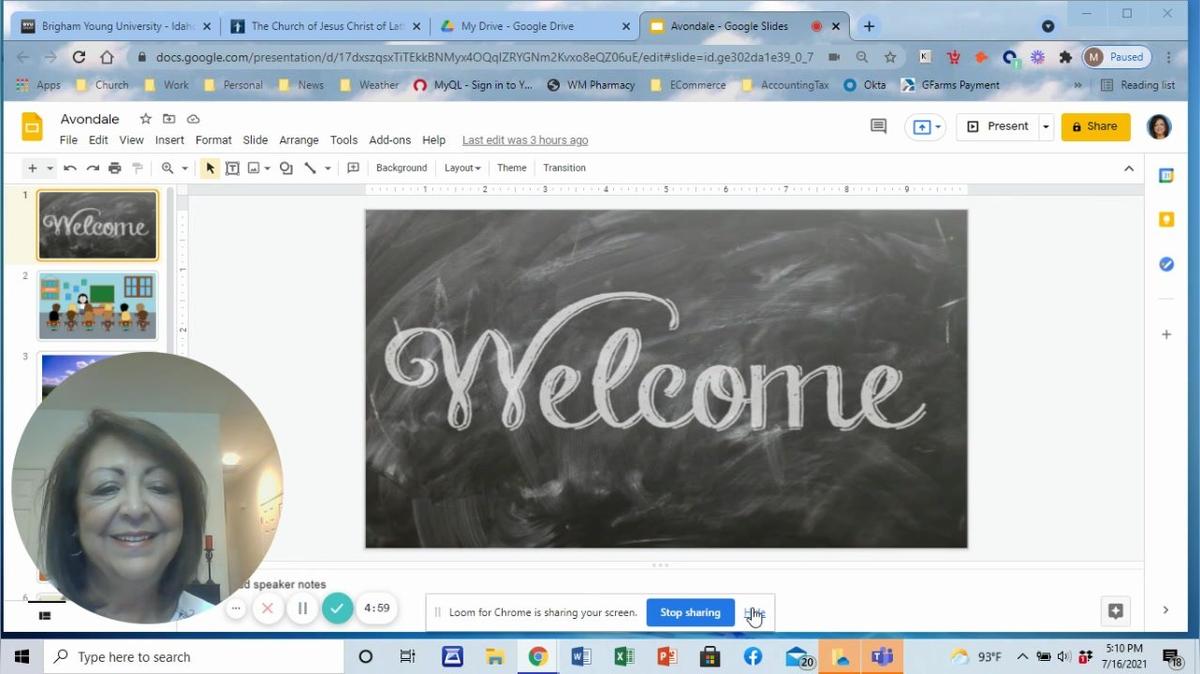The width and height of the screenshot is (1200, 674).
Task: Activate the paint format tool
Action: click(137, 168)
